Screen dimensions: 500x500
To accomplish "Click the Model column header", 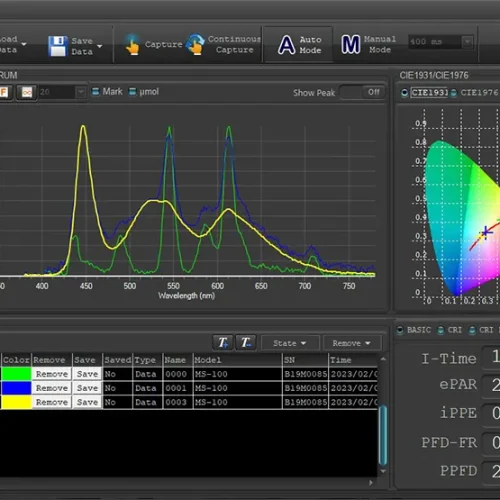I will [237, 360].
